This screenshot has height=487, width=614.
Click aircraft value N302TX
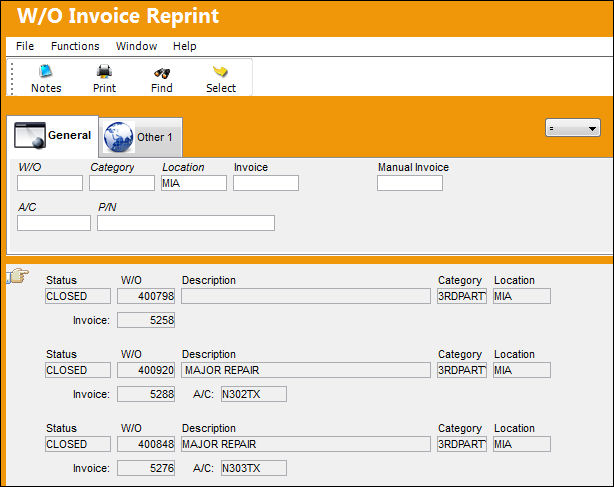254,394
